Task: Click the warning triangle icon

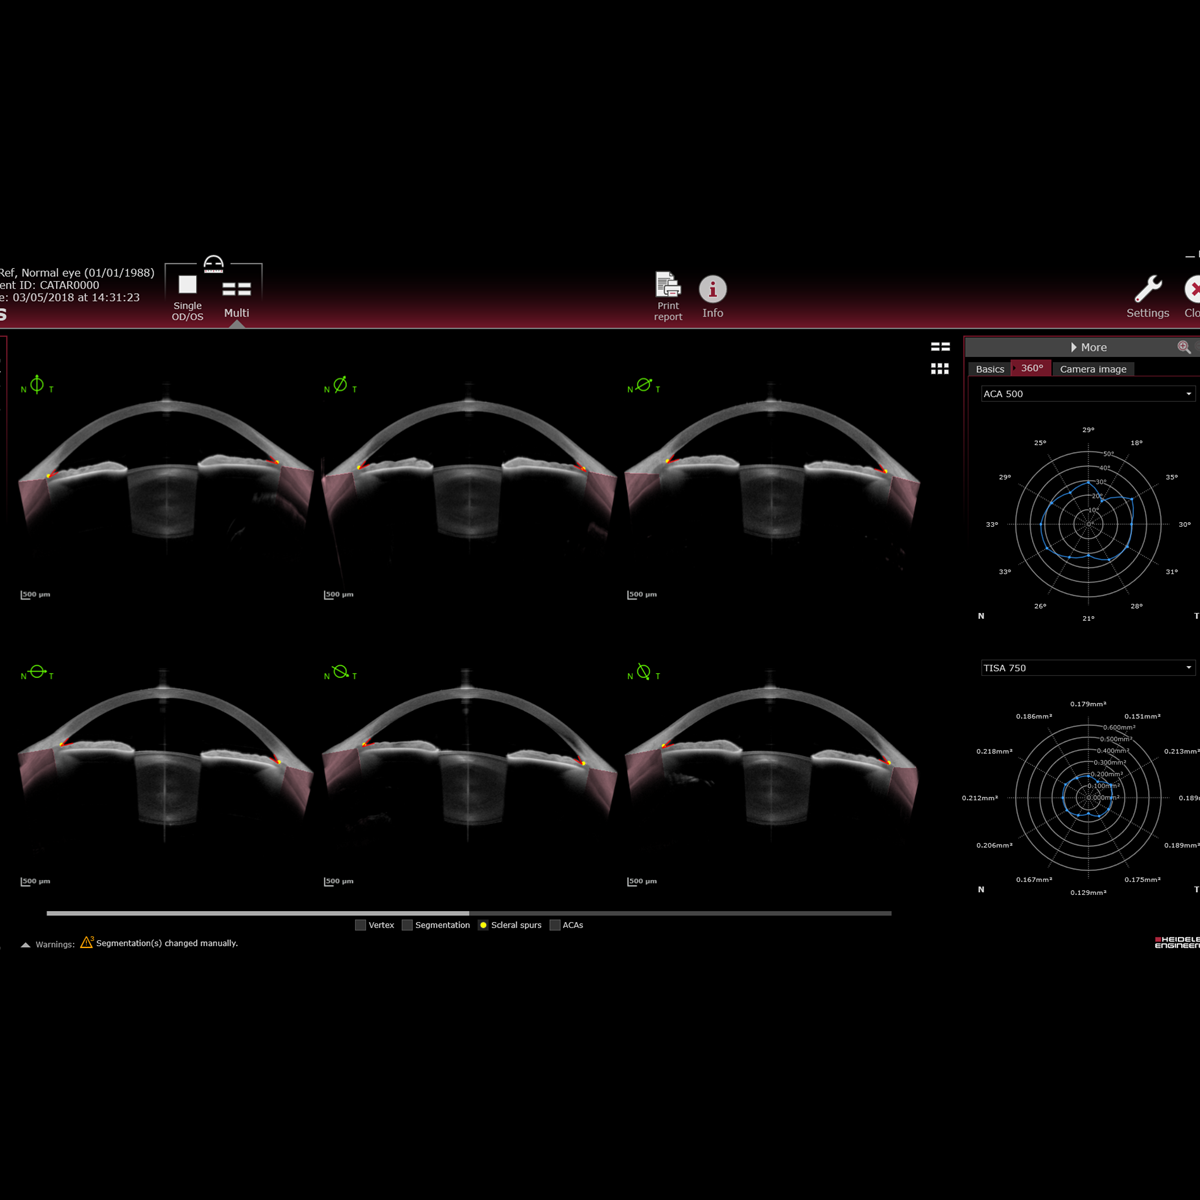Action: pos(87,942)
